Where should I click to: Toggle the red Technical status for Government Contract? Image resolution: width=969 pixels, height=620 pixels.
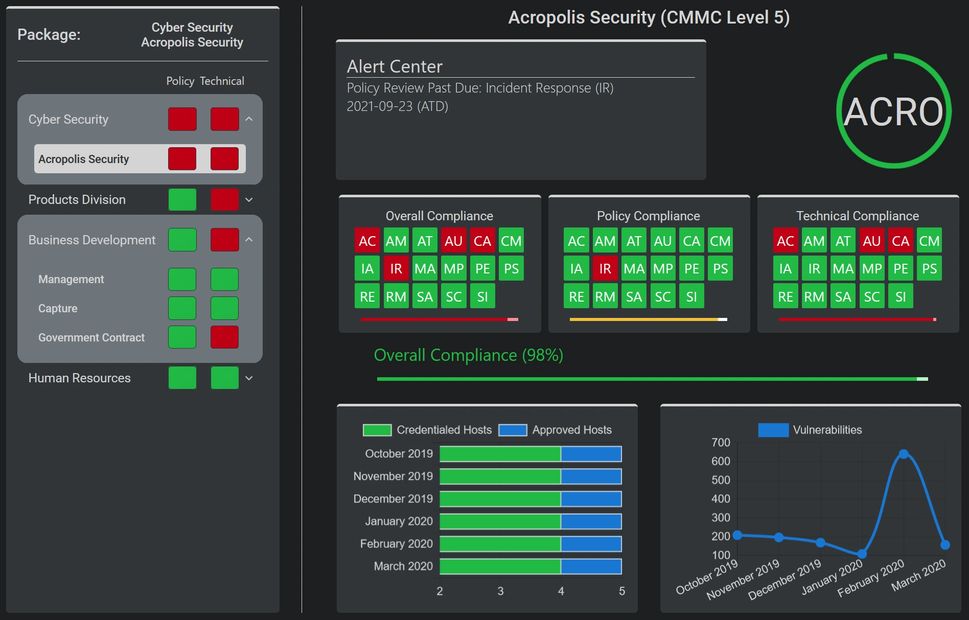[224, 338]
